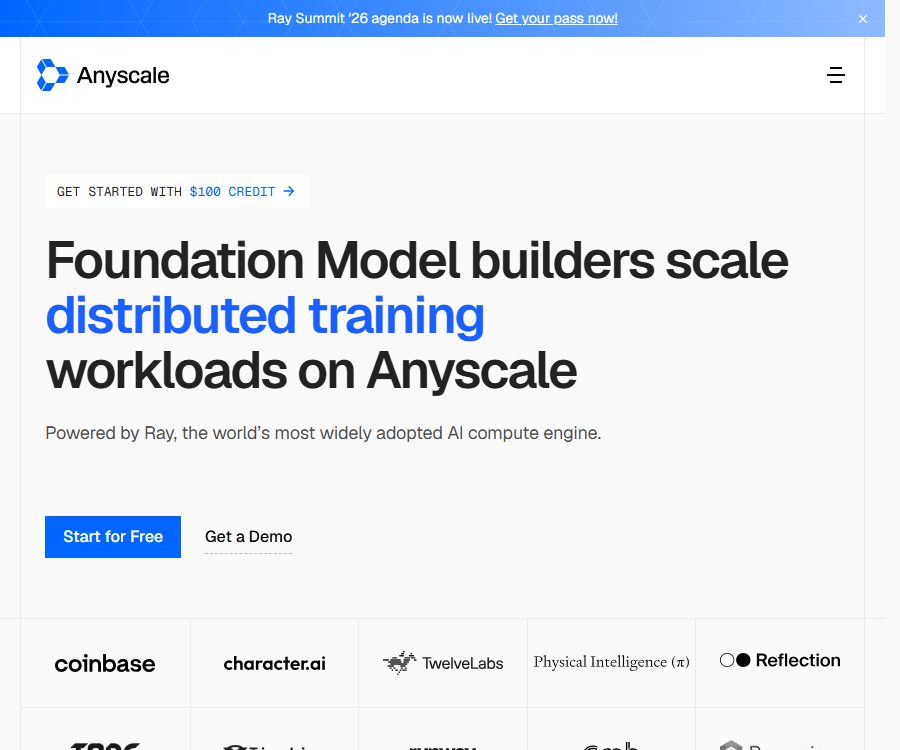900x750 pixels.
Task: Open the hamburger navigation menu
Action: tap(836, 75)
